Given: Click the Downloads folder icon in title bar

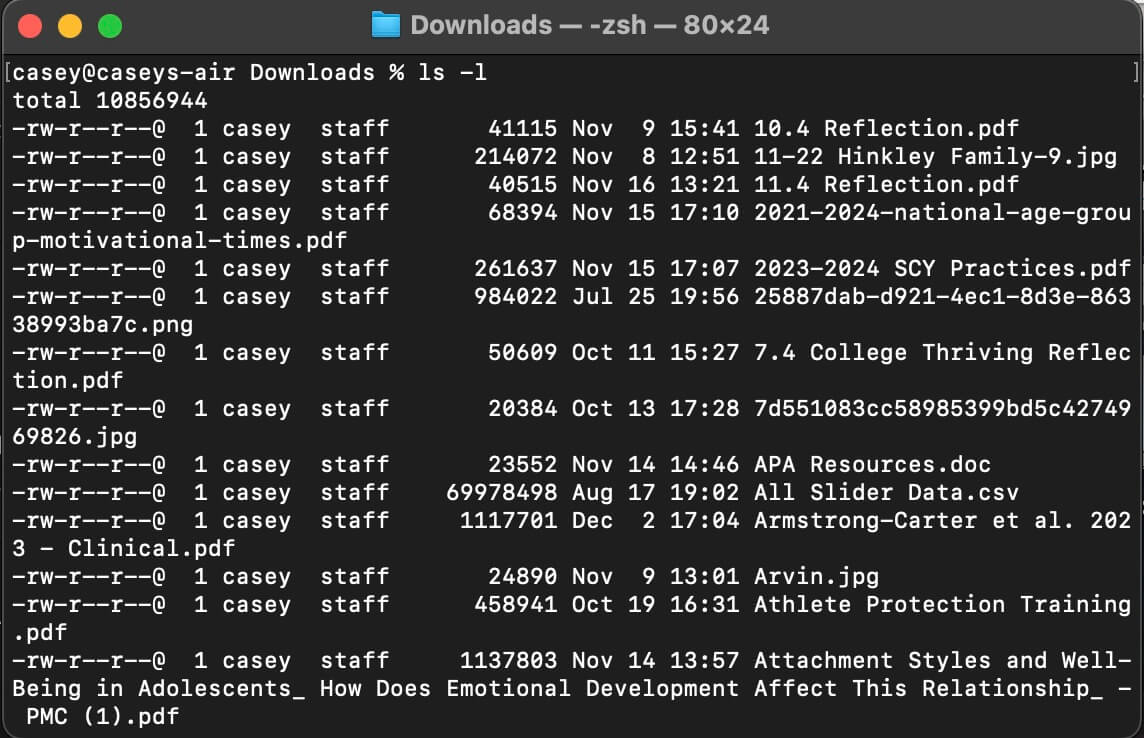Looking at the screenshot, I should click(385, 25).
